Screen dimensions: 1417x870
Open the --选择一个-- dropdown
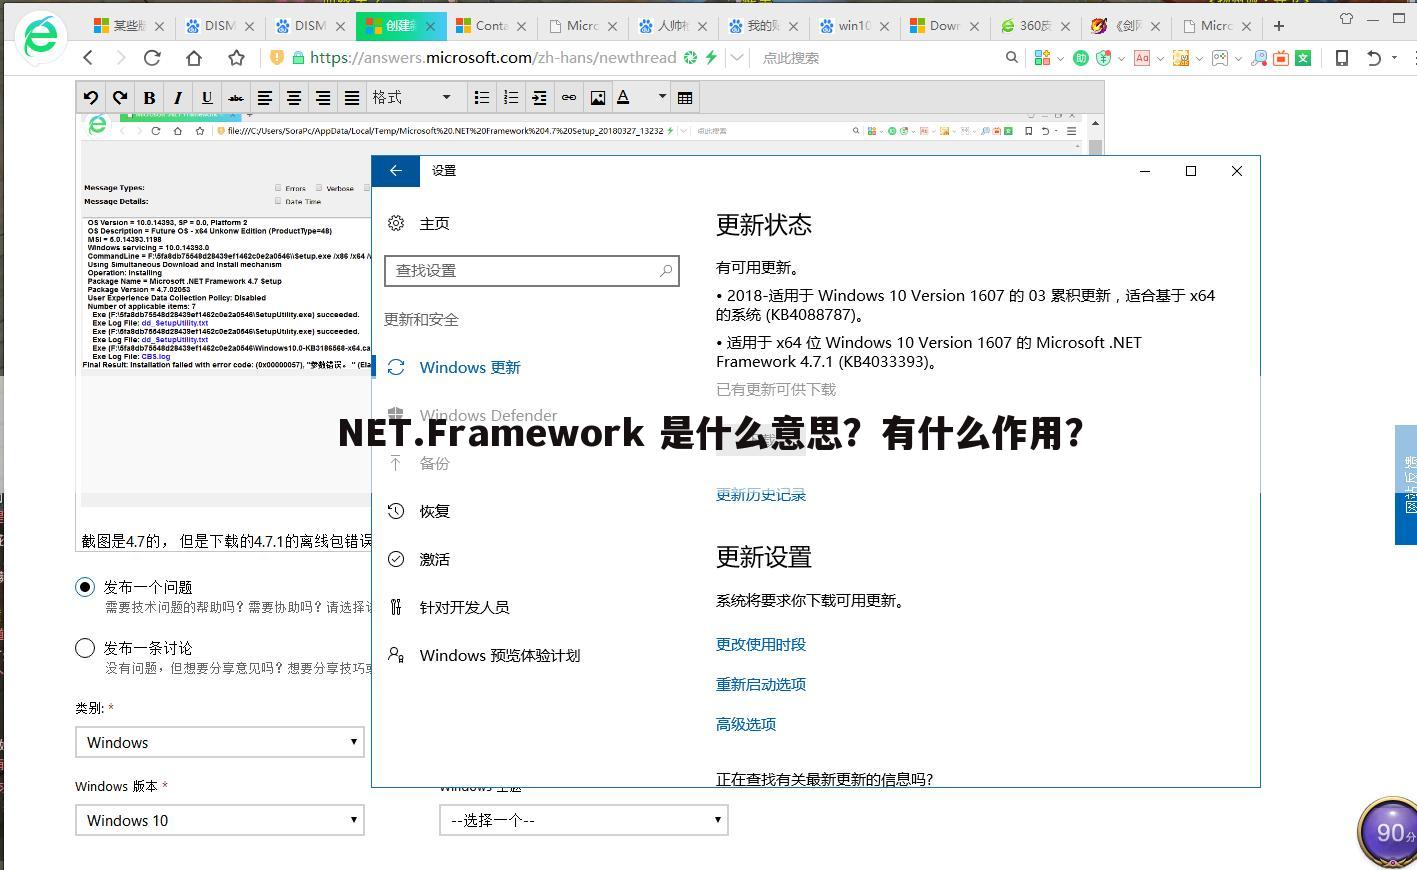click(584, 820)
